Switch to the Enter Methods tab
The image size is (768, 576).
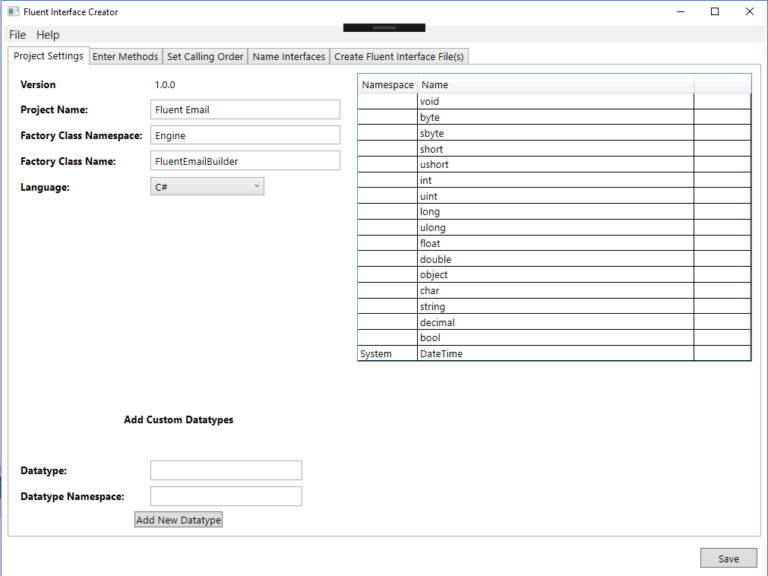[x=125, y=56]
